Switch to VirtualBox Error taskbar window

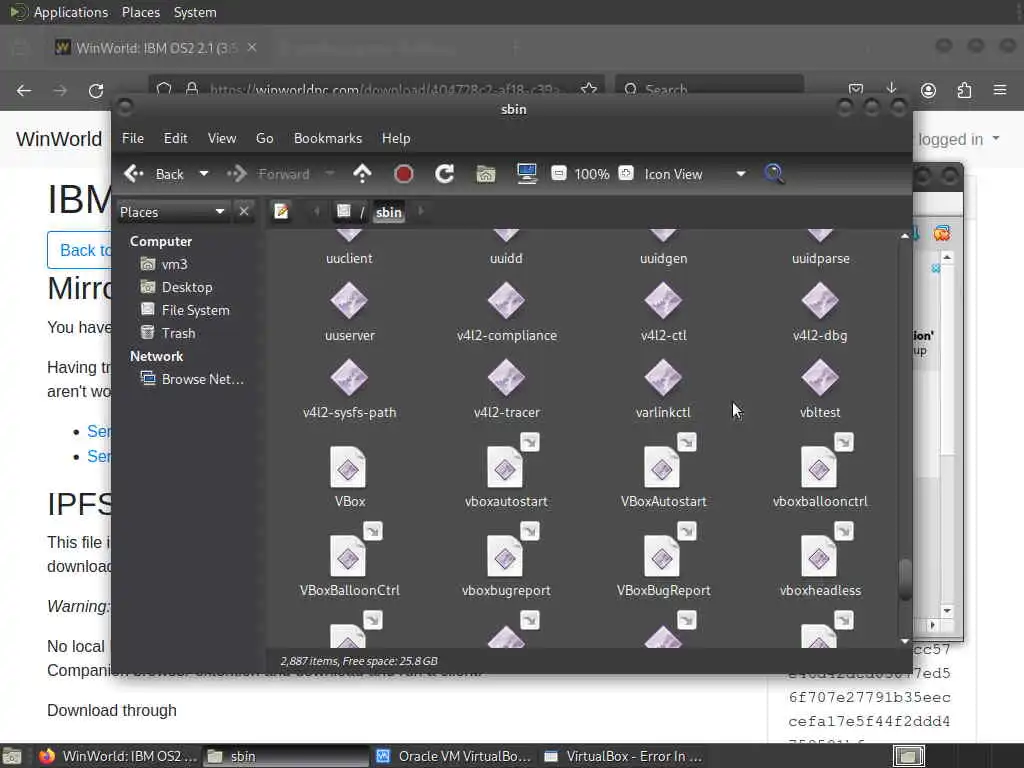[x=624, y=756]
